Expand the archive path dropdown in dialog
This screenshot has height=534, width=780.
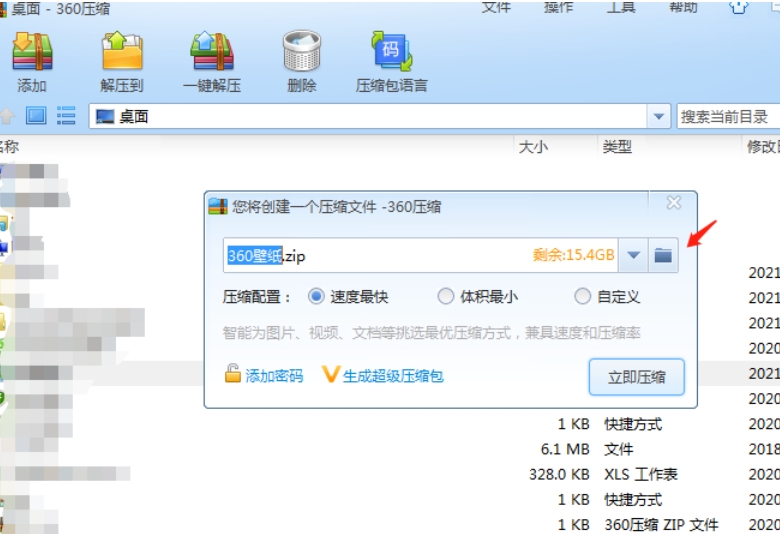tap(633, 255)
